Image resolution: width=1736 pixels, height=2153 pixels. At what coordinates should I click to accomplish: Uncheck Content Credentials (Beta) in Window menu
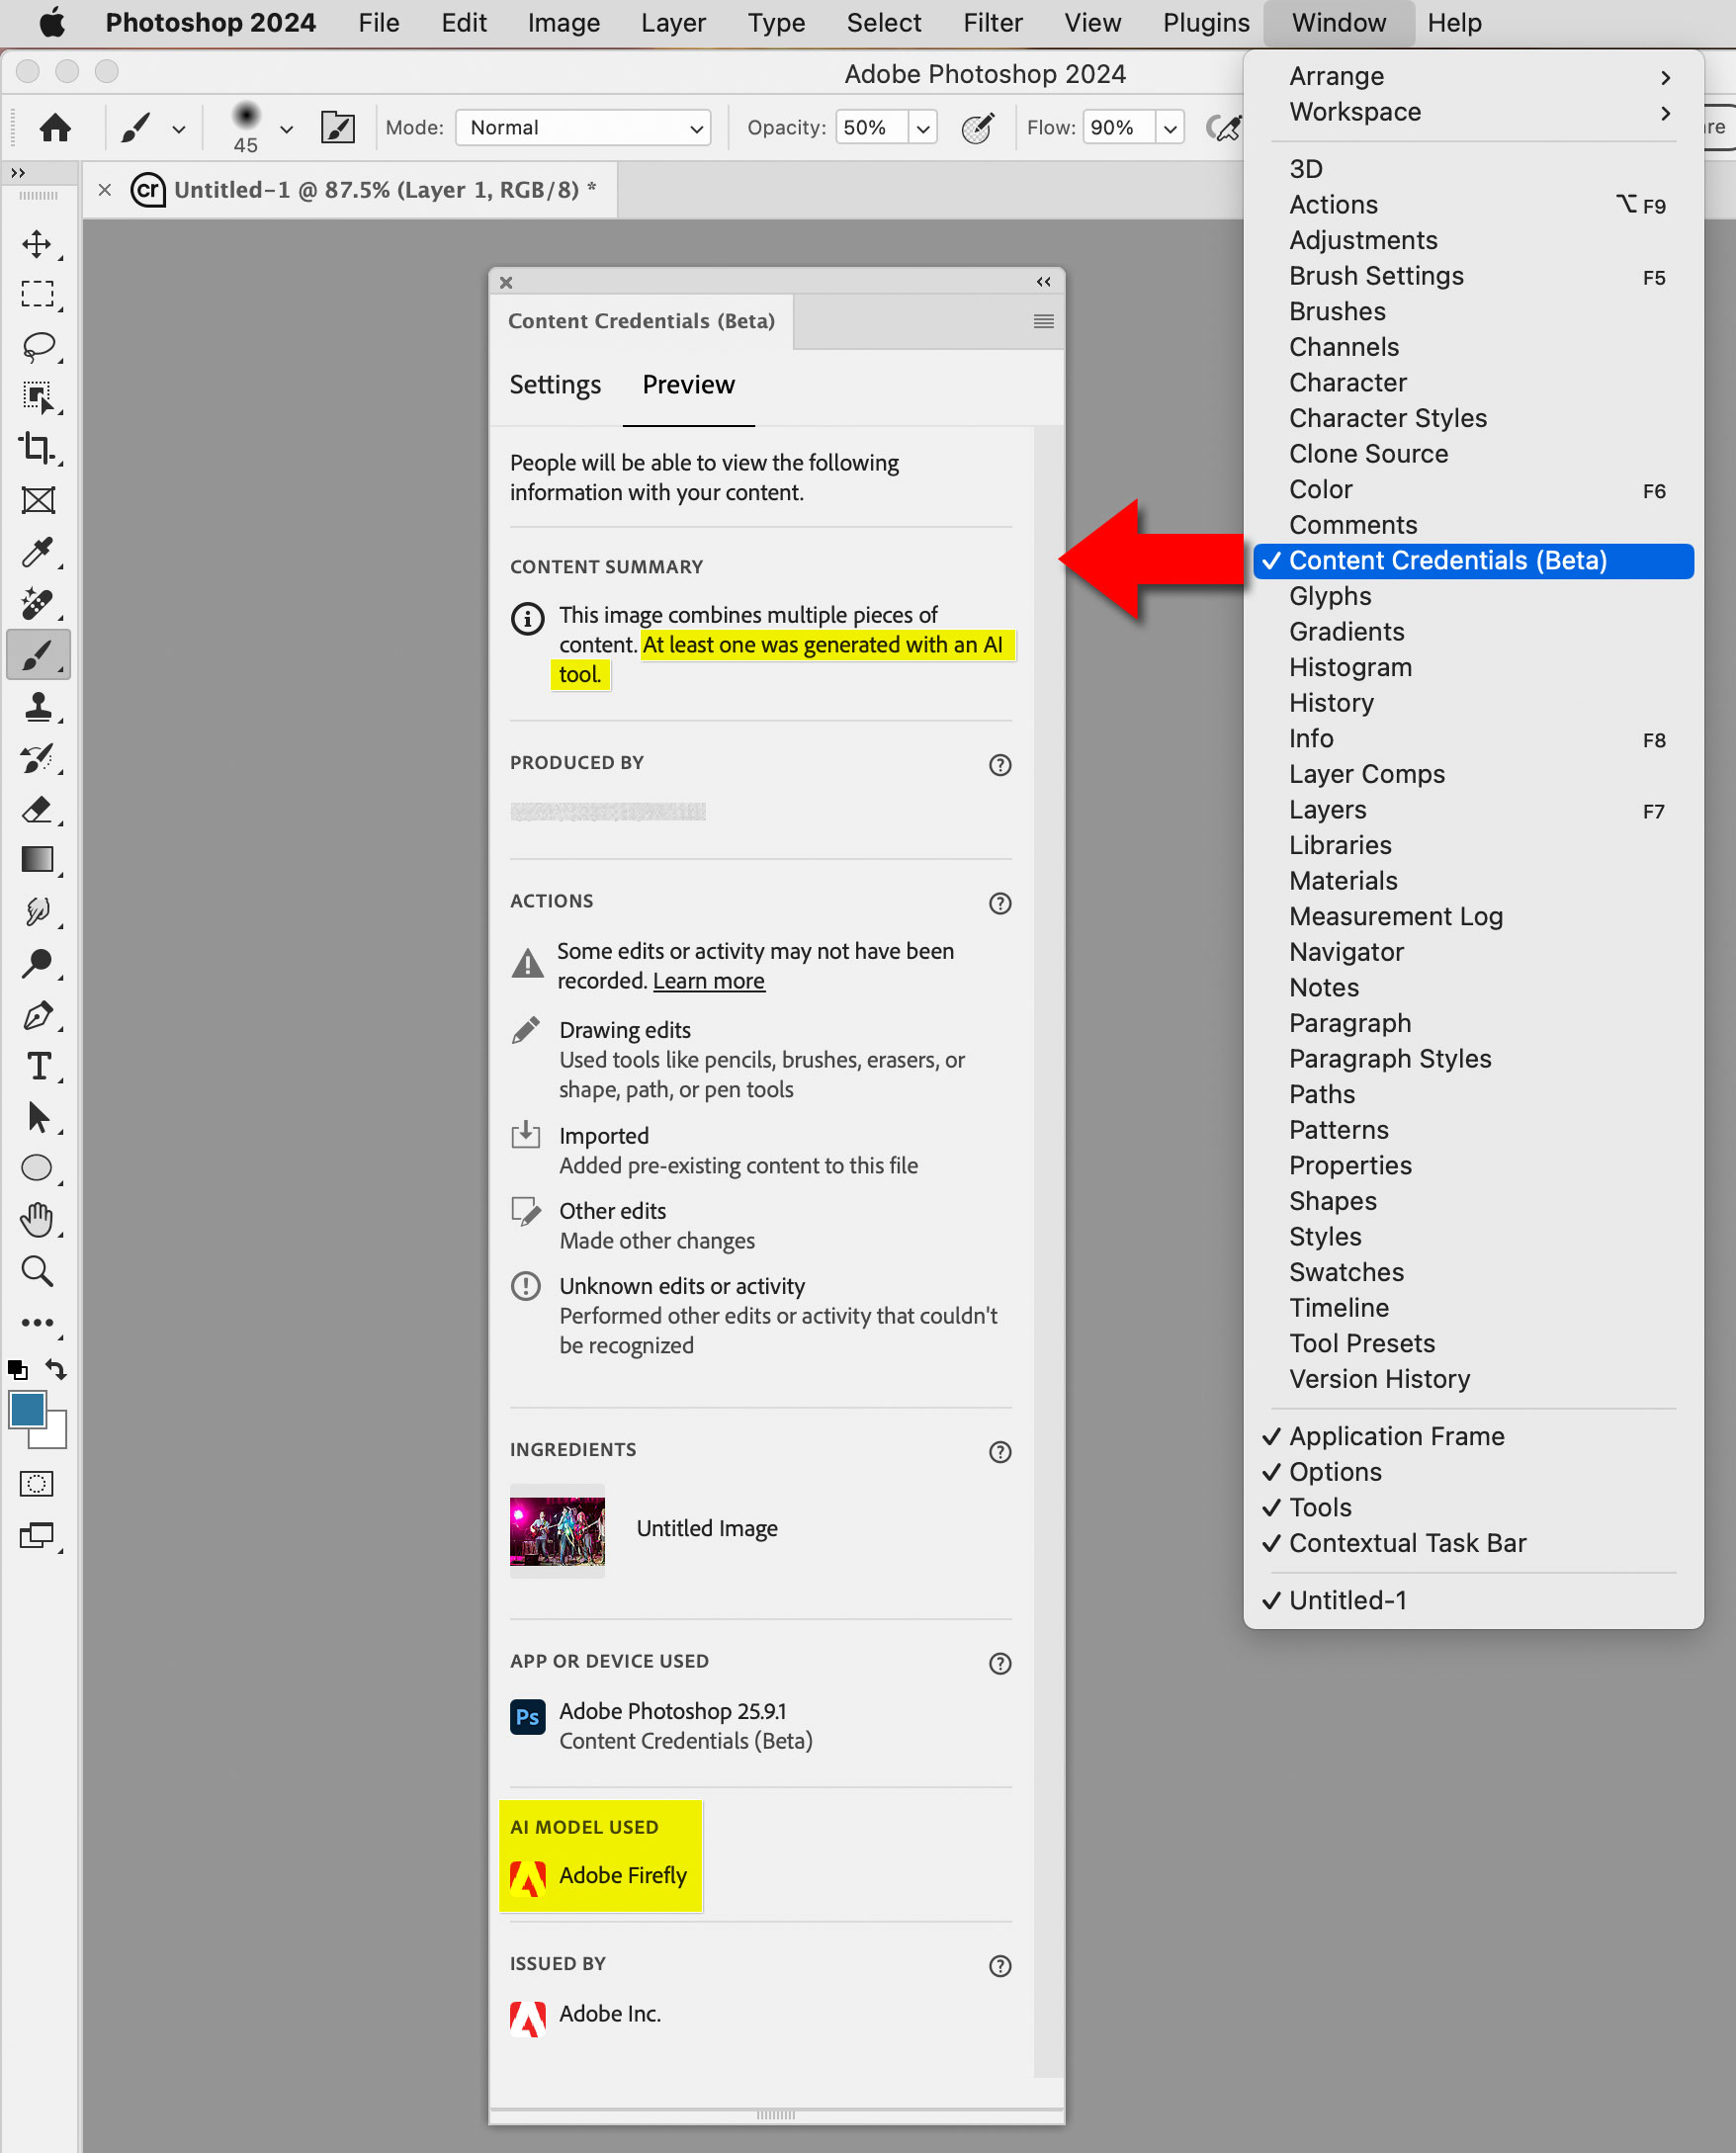(x=1448, y=561)
